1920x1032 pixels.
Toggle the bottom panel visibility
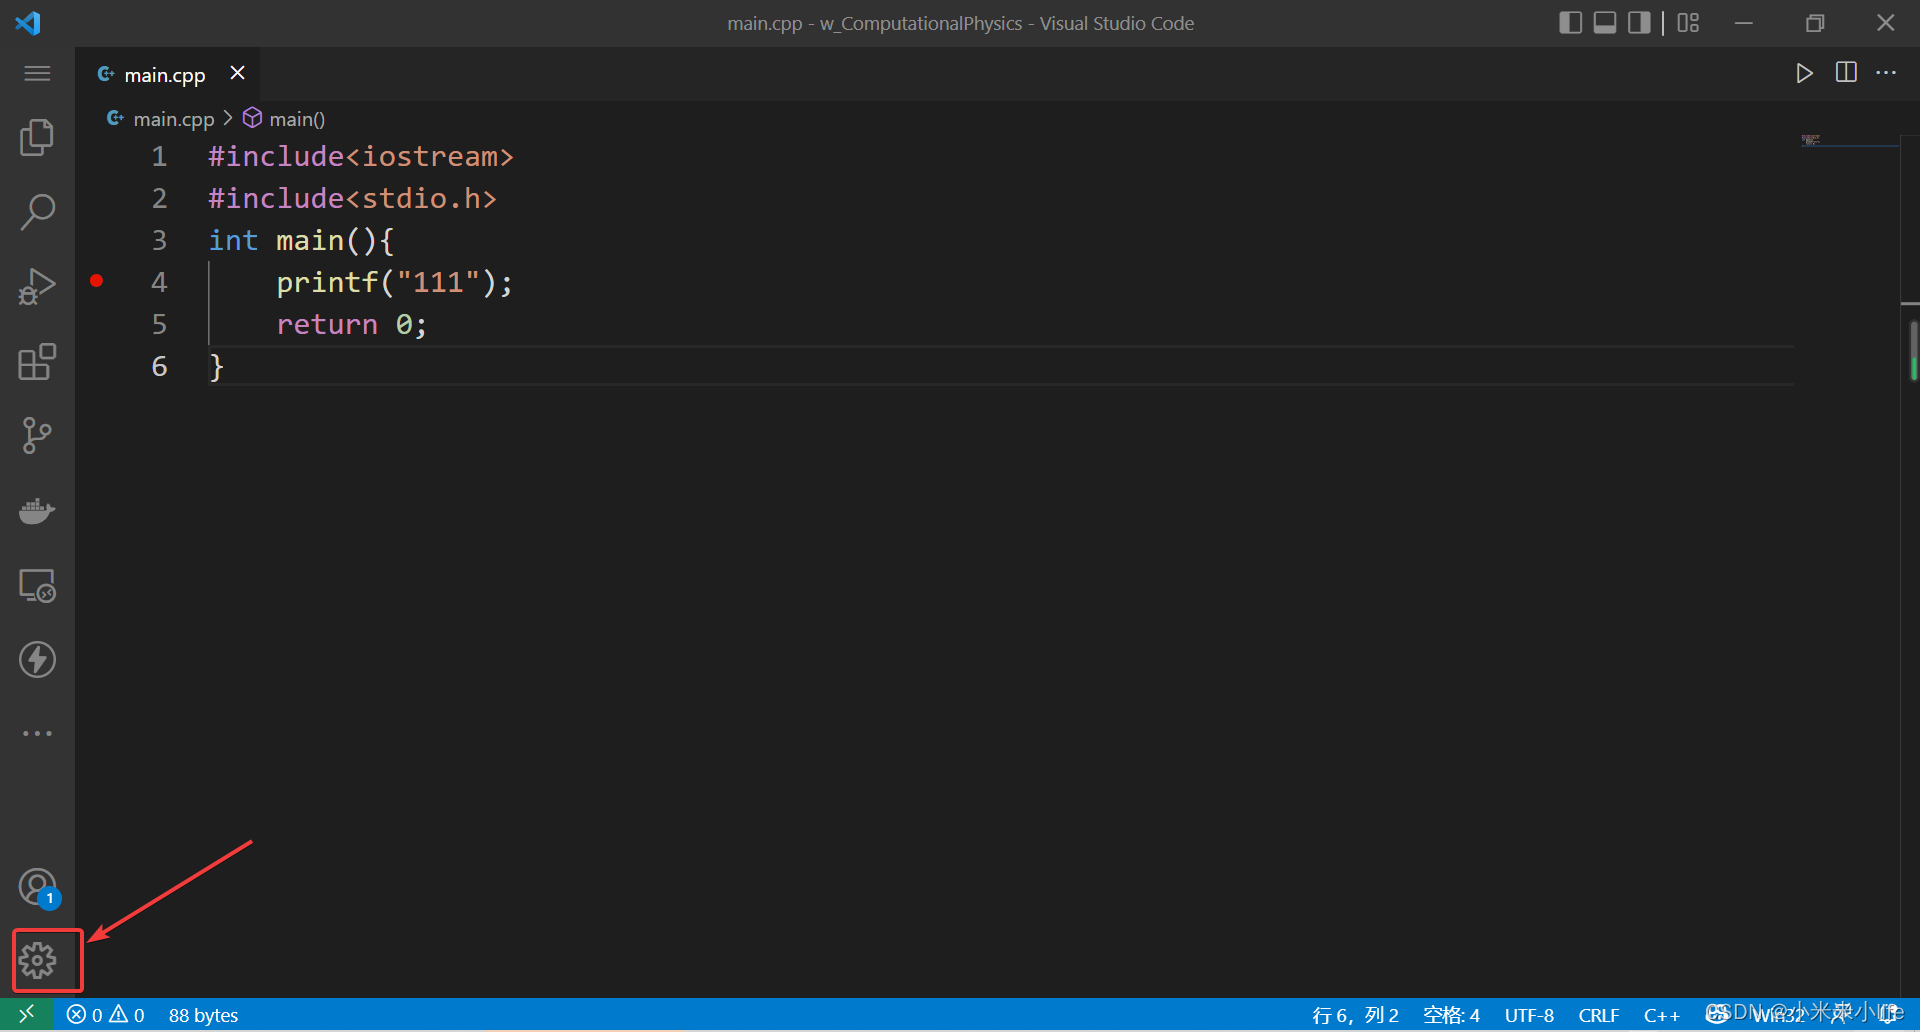tap(1605, 22)
